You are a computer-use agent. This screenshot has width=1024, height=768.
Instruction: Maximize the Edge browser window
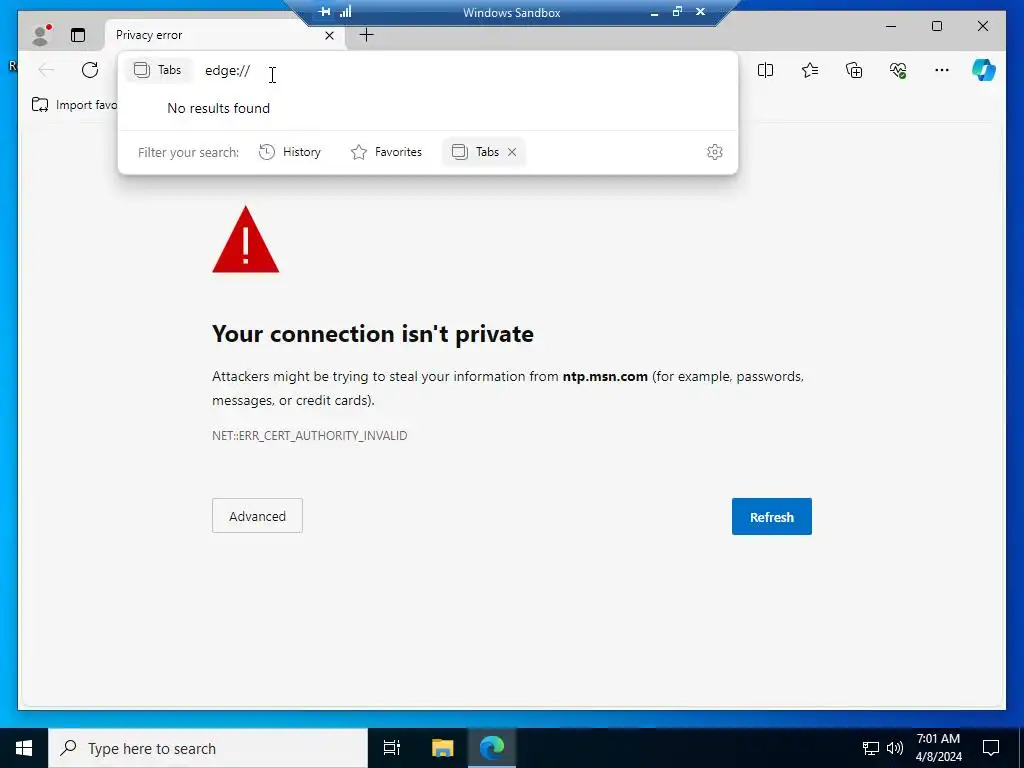(937, 26)
